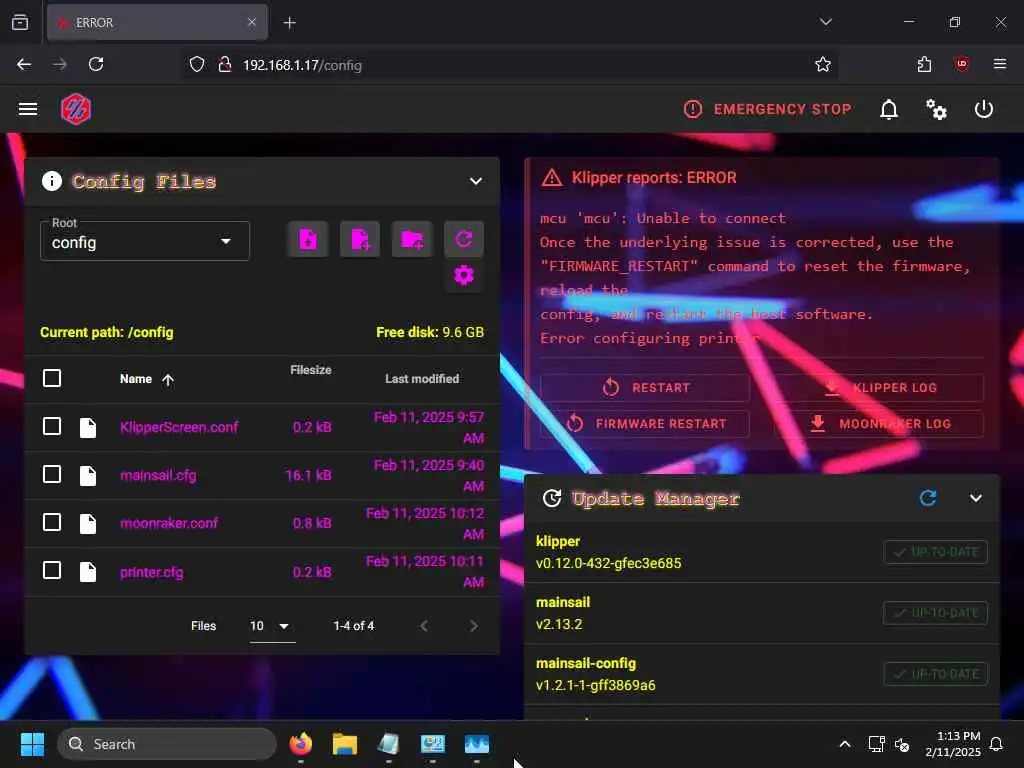
Task: Click mainsail-config version v1.2.1-1-gff3869a6
Action: (x=595, y=686)
